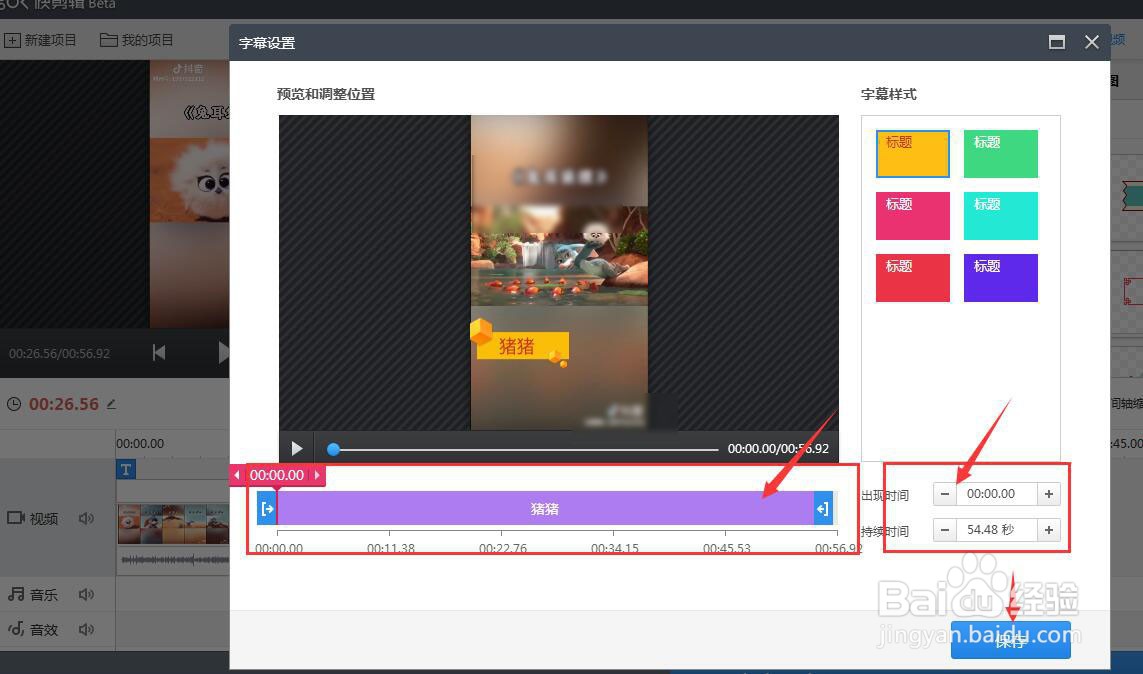The width and height of the screenshot is (1143, 674).
Task: Close the 字幕设置 dialog
Action: (x=1091, y=42)
